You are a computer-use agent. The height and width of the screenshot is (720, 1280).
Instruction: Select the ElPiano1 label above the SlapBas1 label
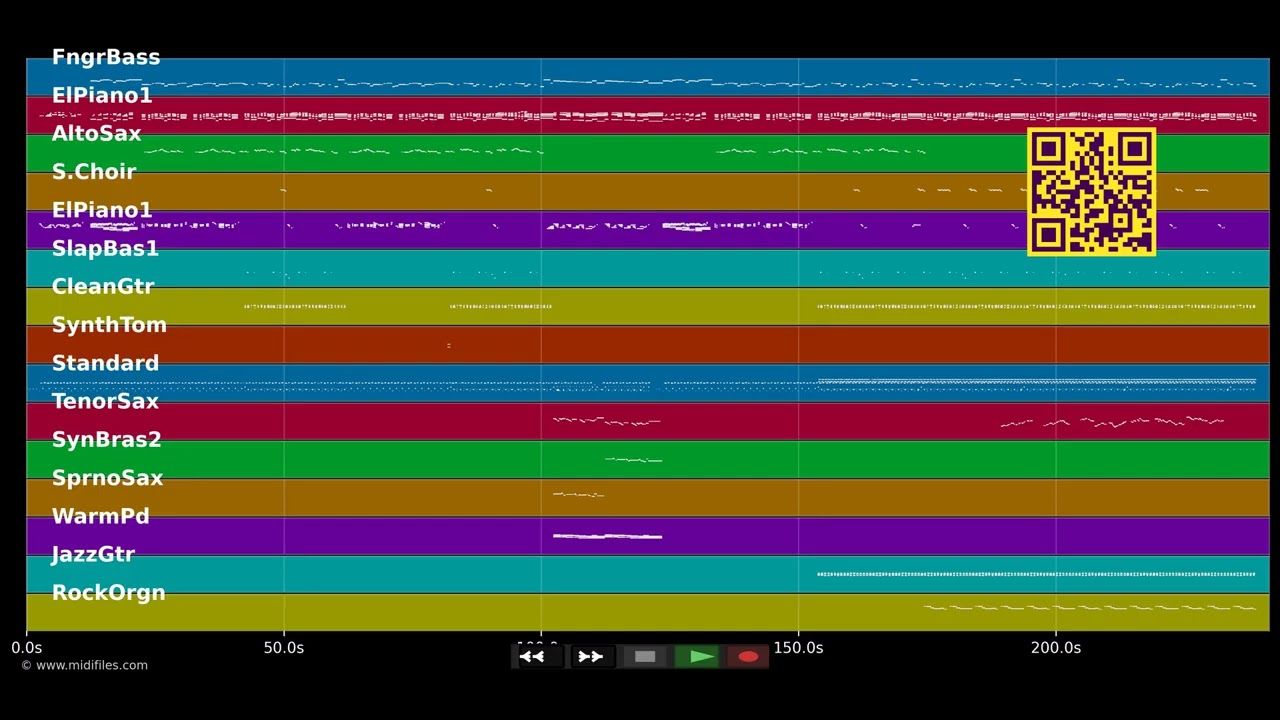tap(102, 210)
